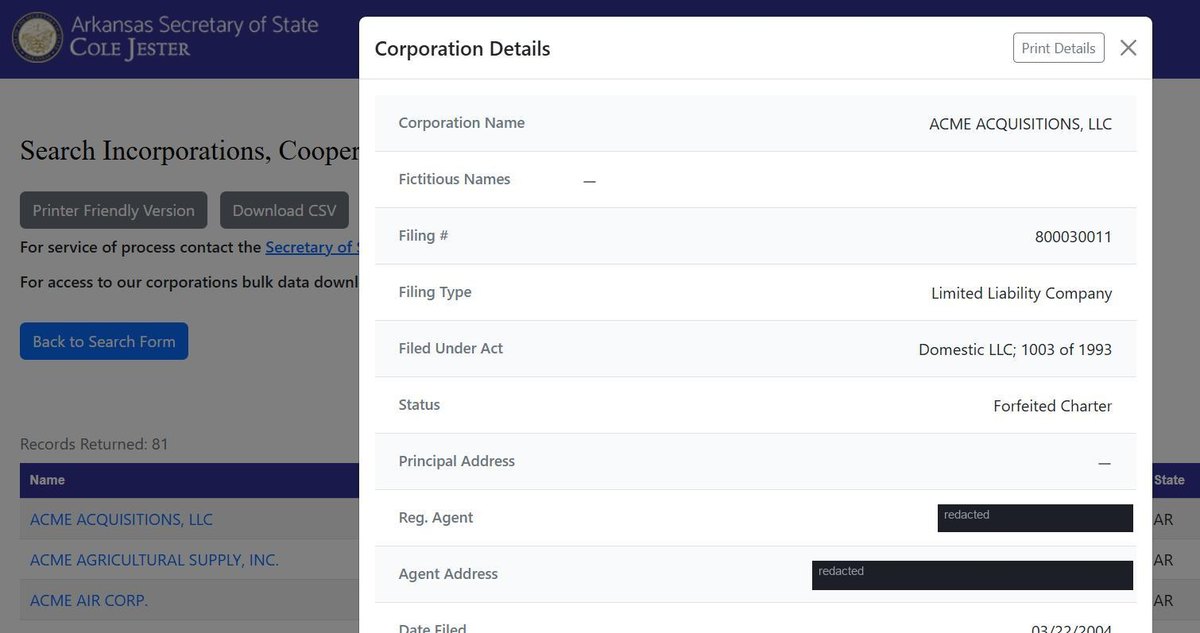Click the Print Details button

tap(1058, 48)
